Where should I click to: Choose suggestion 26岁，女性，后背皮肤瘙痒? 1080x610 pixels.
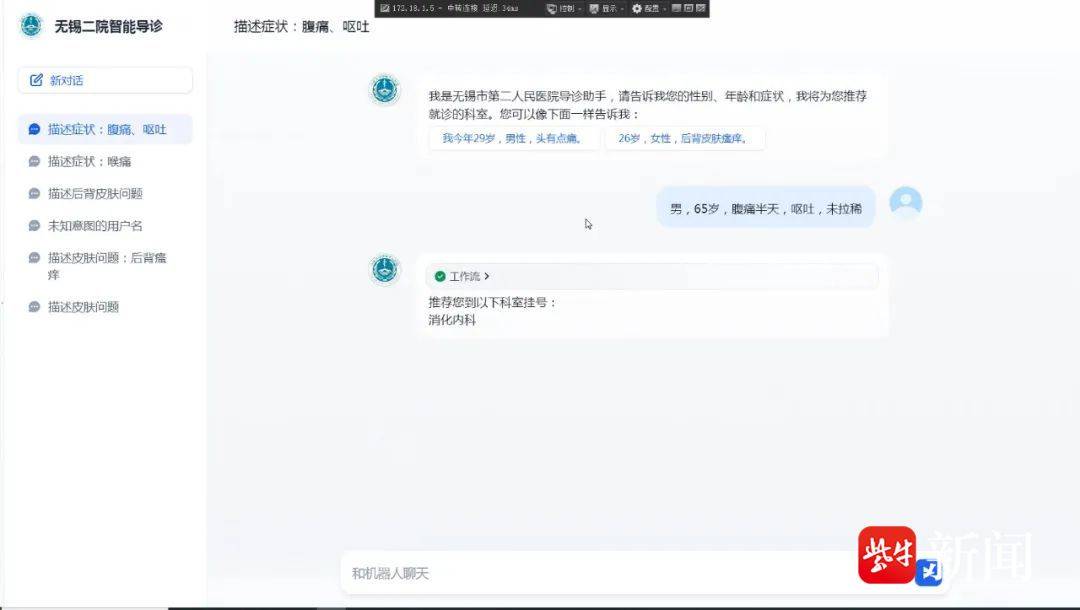[x=684, y=138]
